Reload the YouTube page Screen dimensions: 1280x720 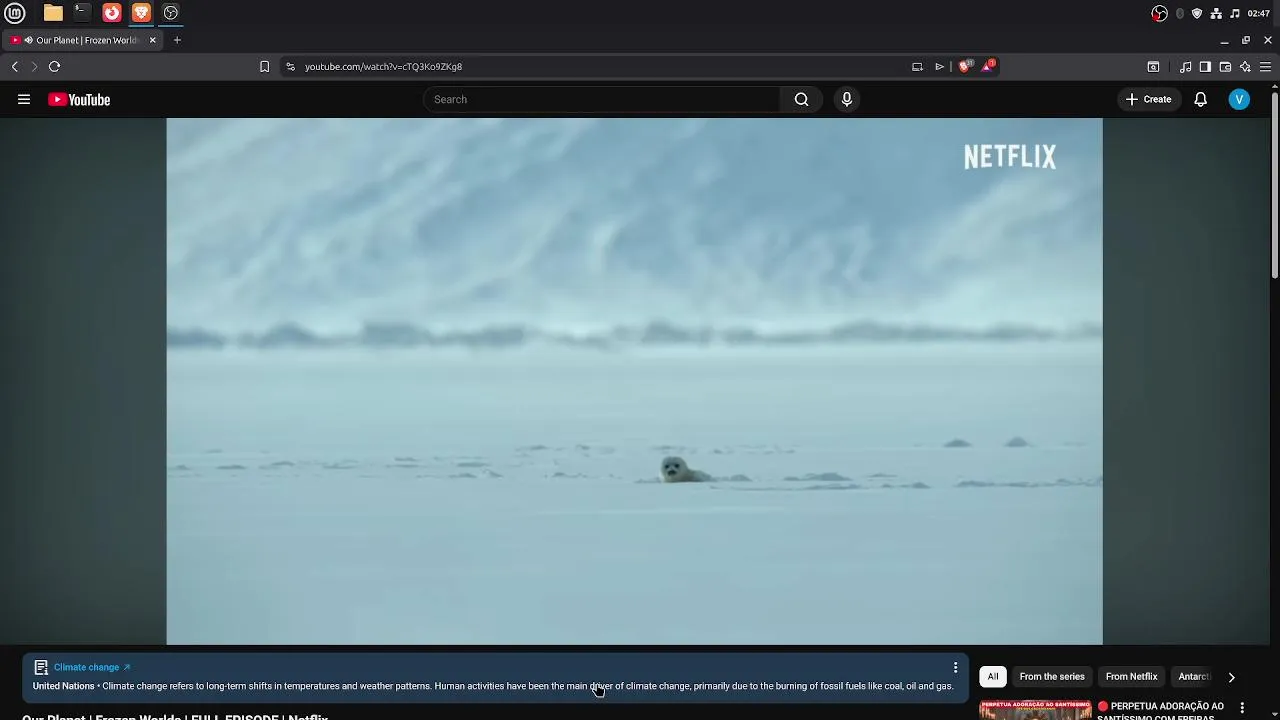(x=54, y=67)
